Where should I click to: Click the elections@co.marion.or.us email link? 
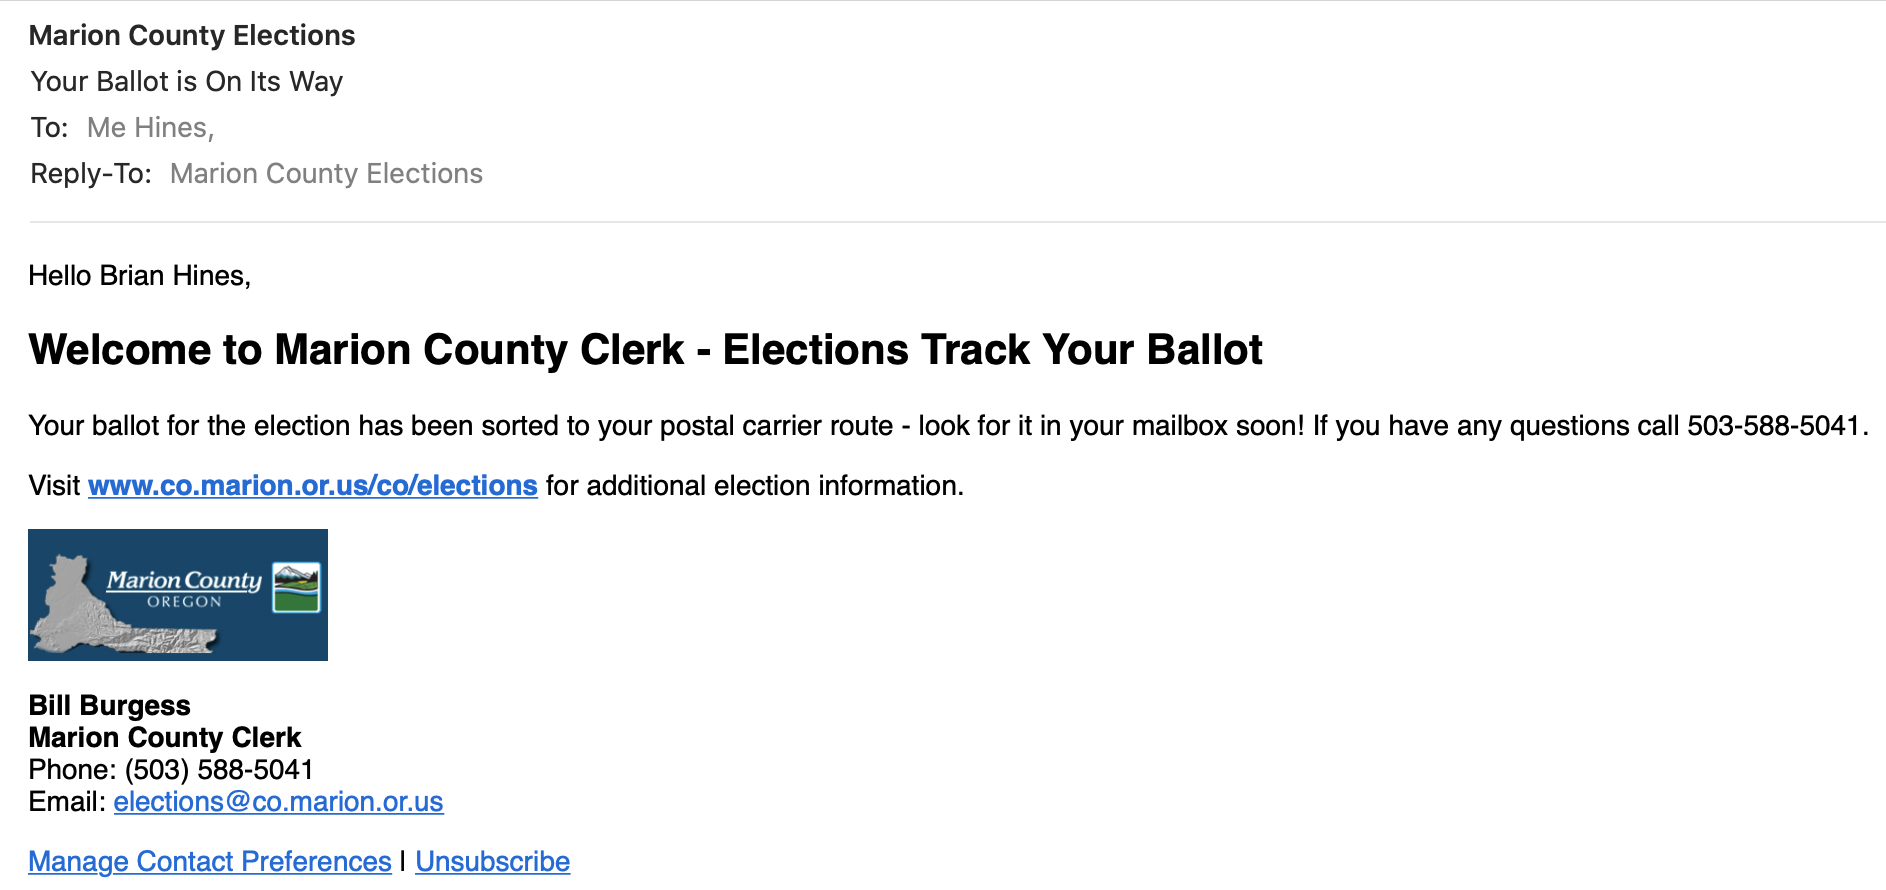pos(278,802)
